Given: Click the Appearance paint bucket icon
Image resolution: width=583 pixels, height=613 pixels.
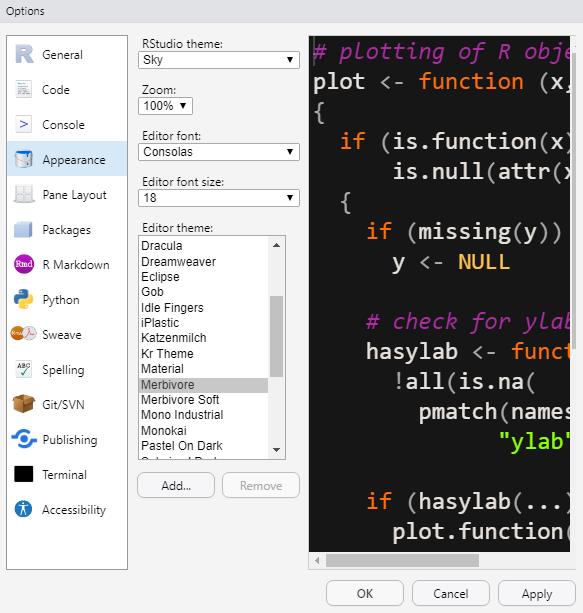Looking at the screenshot, I should point(24,159).
